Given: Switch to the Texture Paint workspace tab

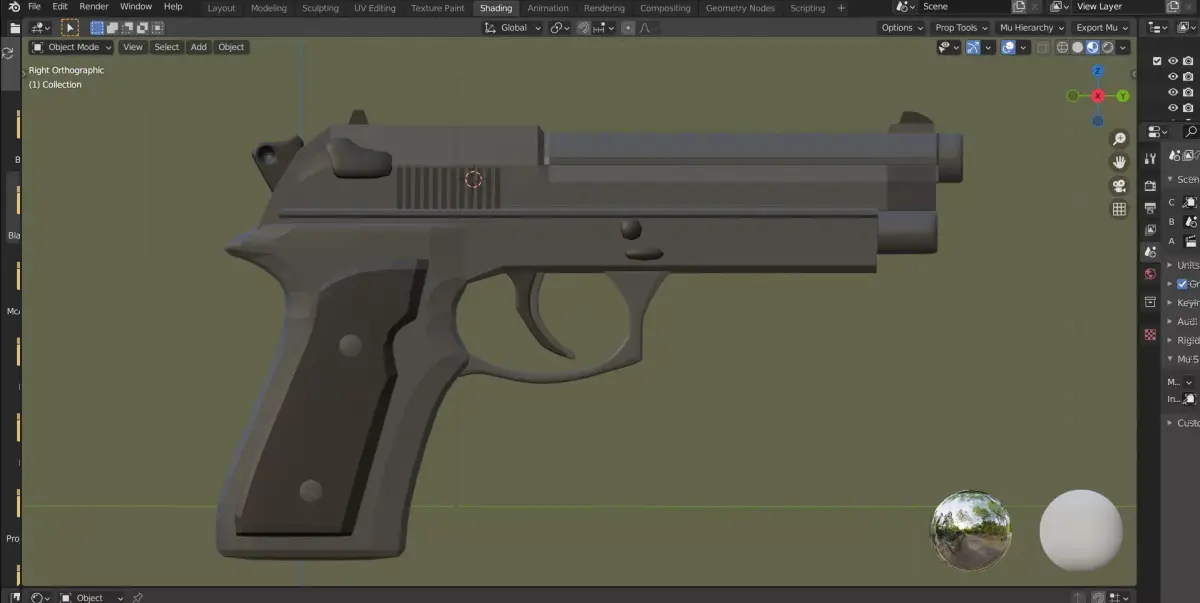Looking at the screenshot, I should [x=438, y=8].
